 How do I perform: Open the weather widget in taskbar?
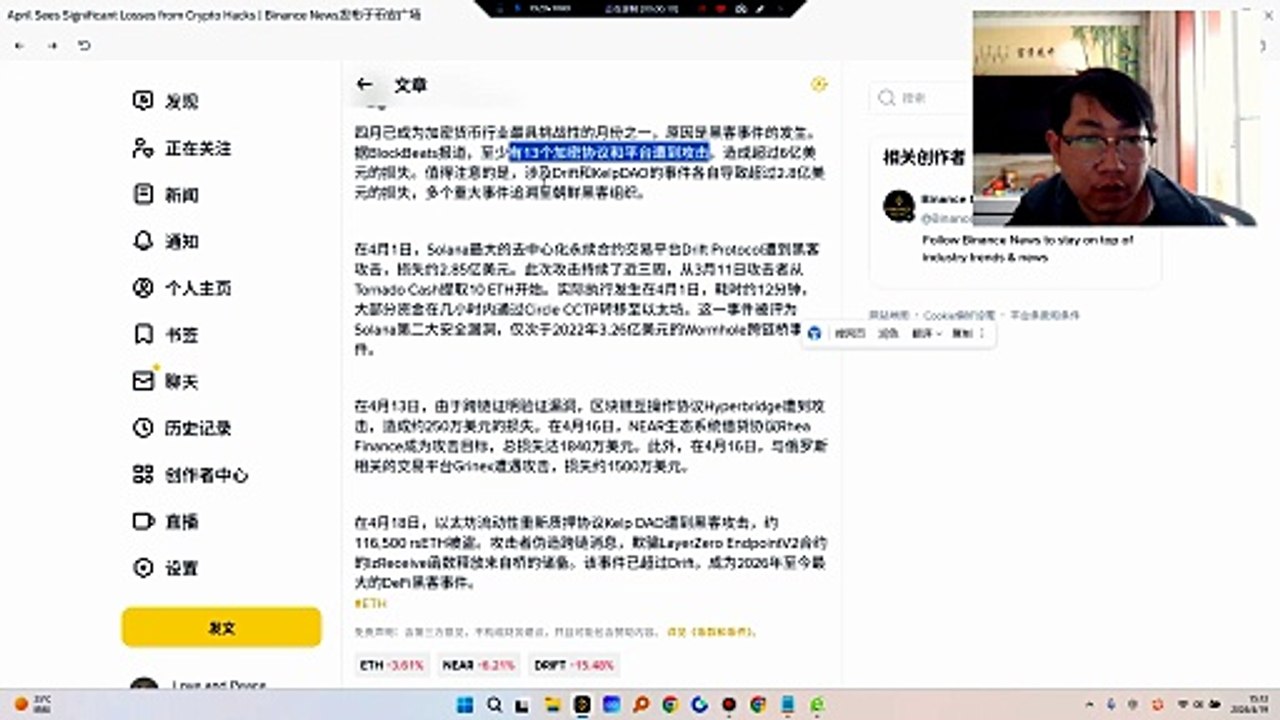[32, 705]
